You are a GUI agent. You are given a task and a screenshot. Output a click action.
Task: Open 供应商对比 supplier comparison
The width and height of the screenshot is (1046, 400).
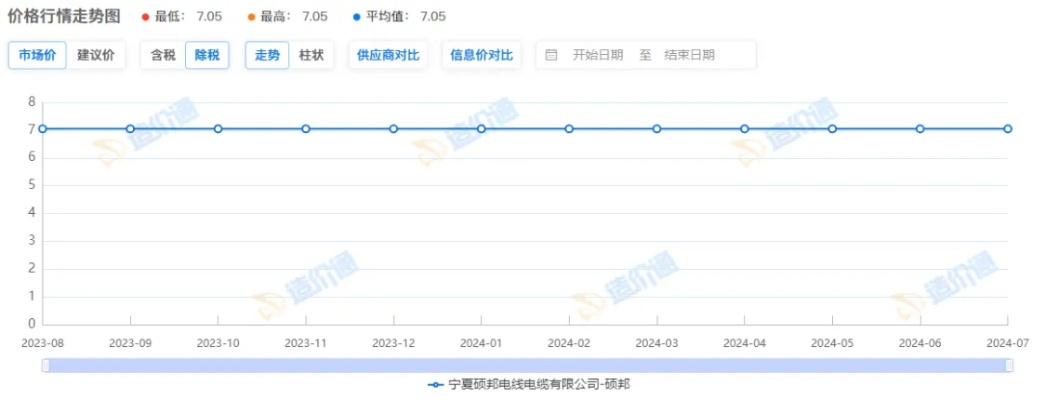[388, 55]
